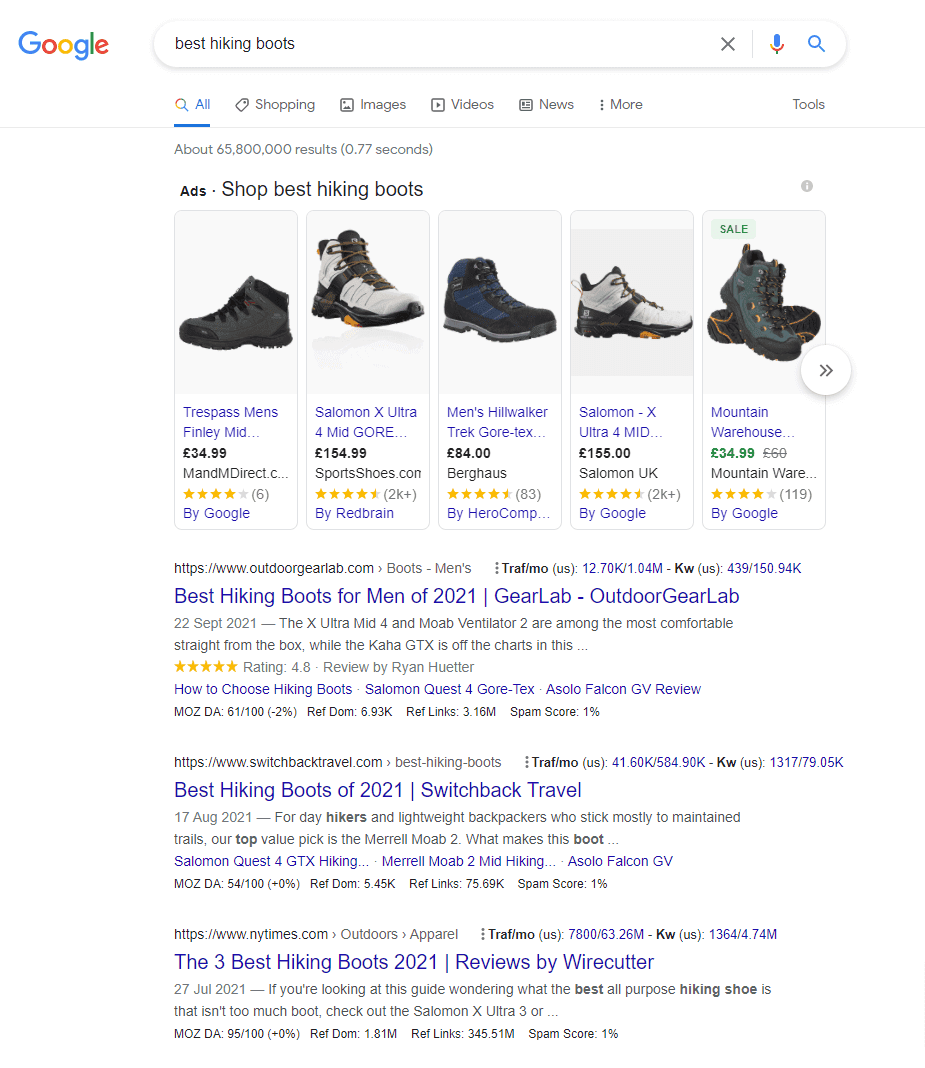925x1068 pixels.
Task: Click the outdoorgearlab keyword value 439/150.94K
Action: tap(764, 569)
